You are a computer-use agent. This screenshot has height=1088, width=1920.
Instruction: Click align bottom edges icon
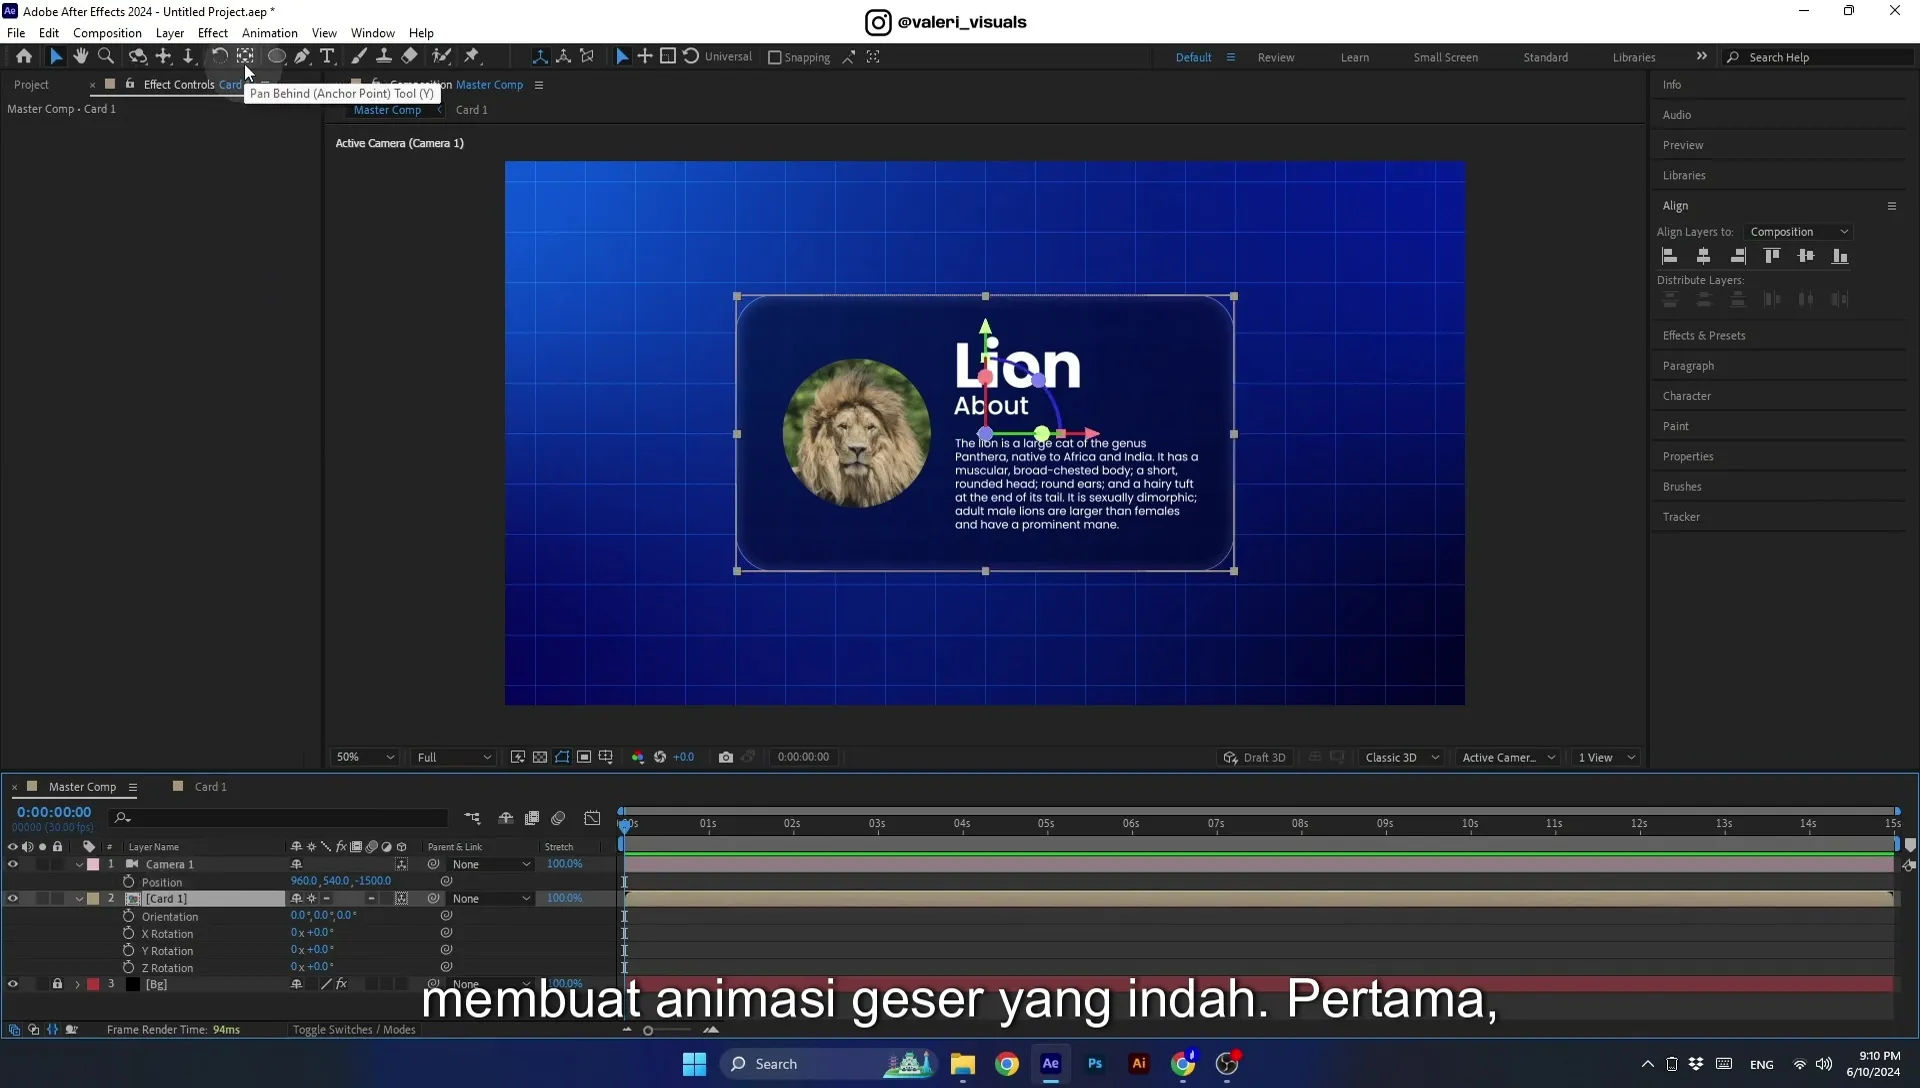point(1840,256)
